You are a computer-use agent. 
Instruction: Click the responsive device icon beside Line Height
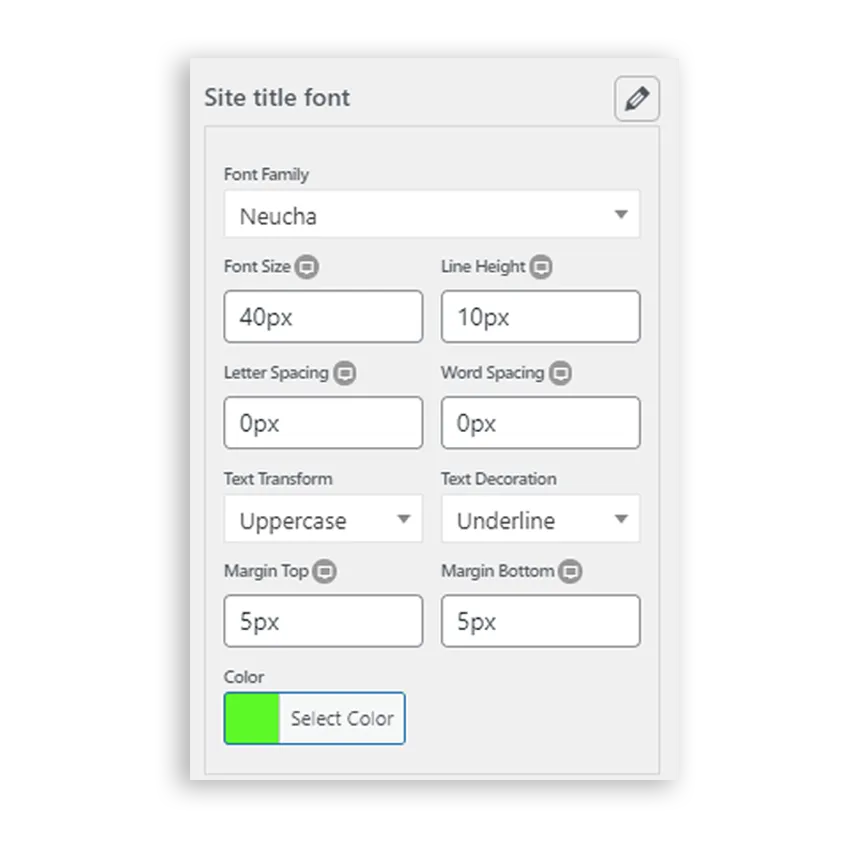541,267
